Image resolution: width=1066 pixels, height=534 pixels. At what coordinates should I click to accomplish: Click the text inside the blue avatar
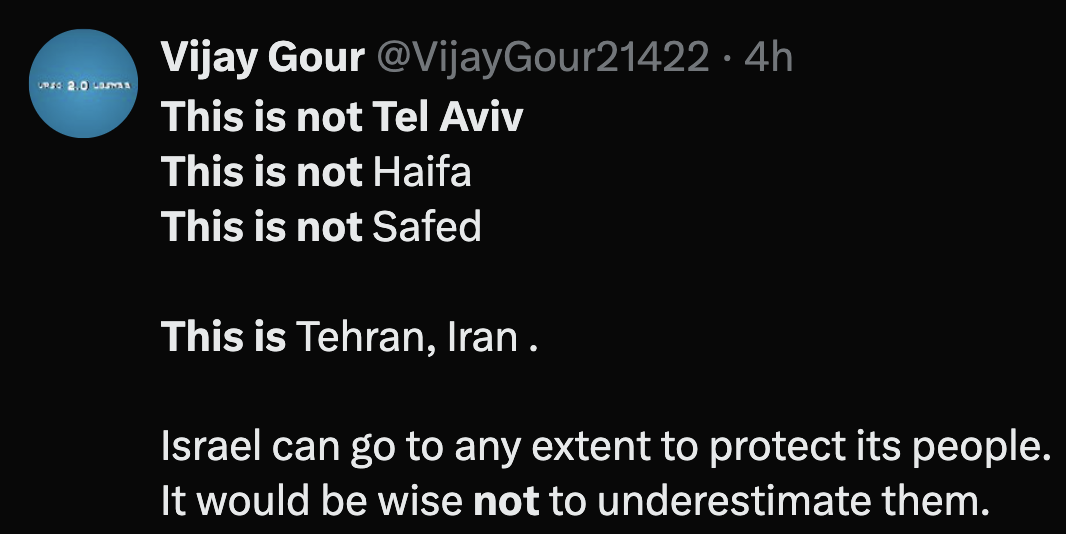pyautogui.click(x=83, y=87)
